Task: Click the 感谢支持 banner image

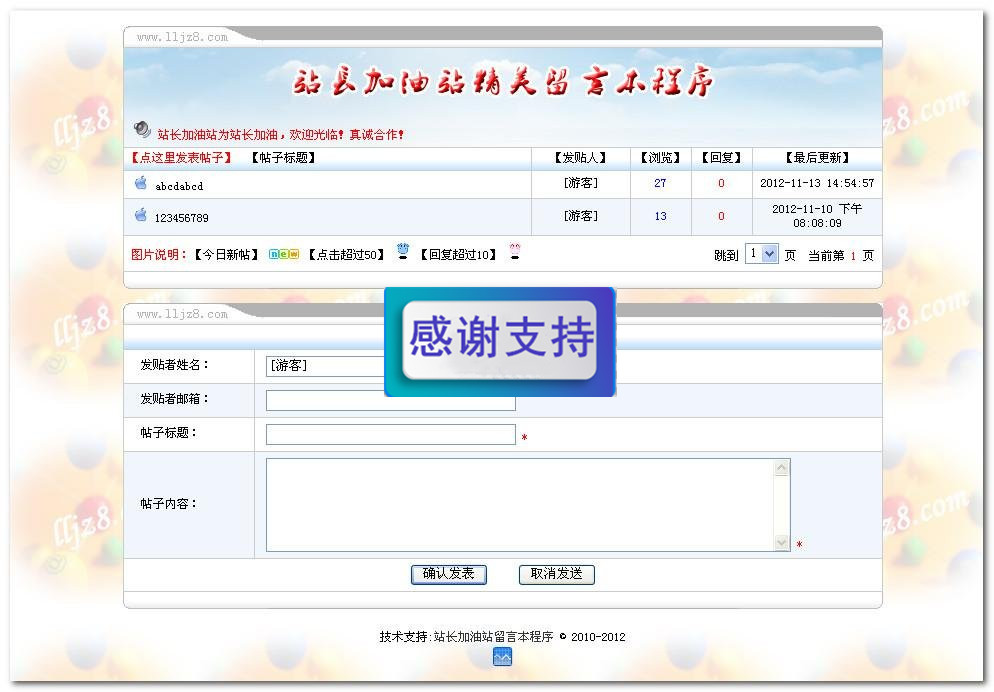Action: pyautogui.click(x=500, y=342)
